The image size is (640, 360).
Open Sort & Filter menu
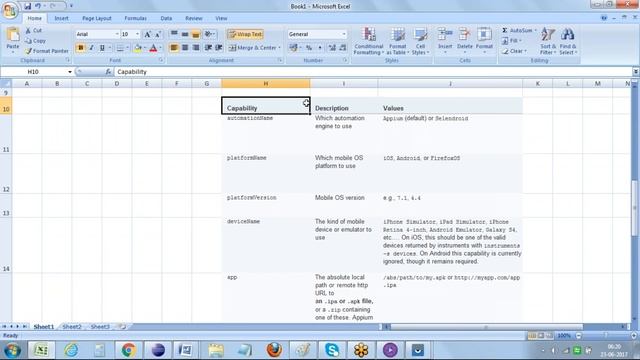point(548,41)
